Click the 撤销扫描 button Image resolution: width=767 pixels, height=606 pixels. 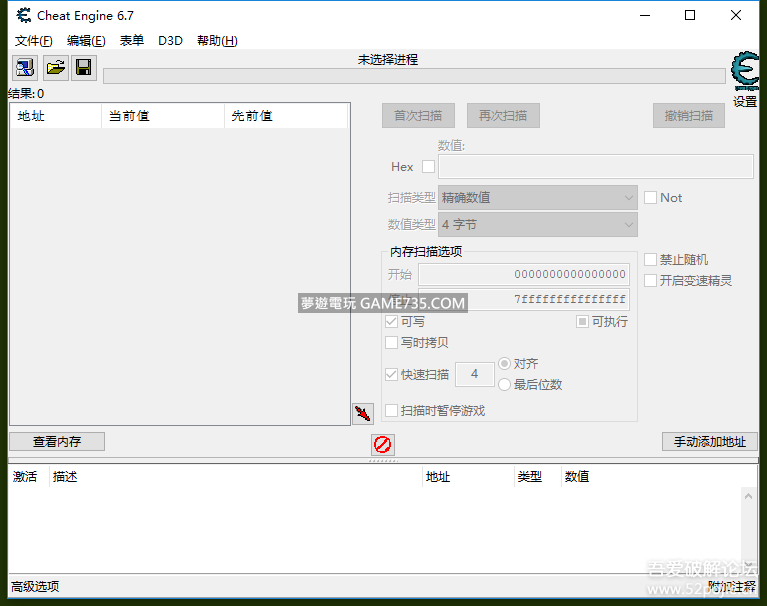pos(689,115)
